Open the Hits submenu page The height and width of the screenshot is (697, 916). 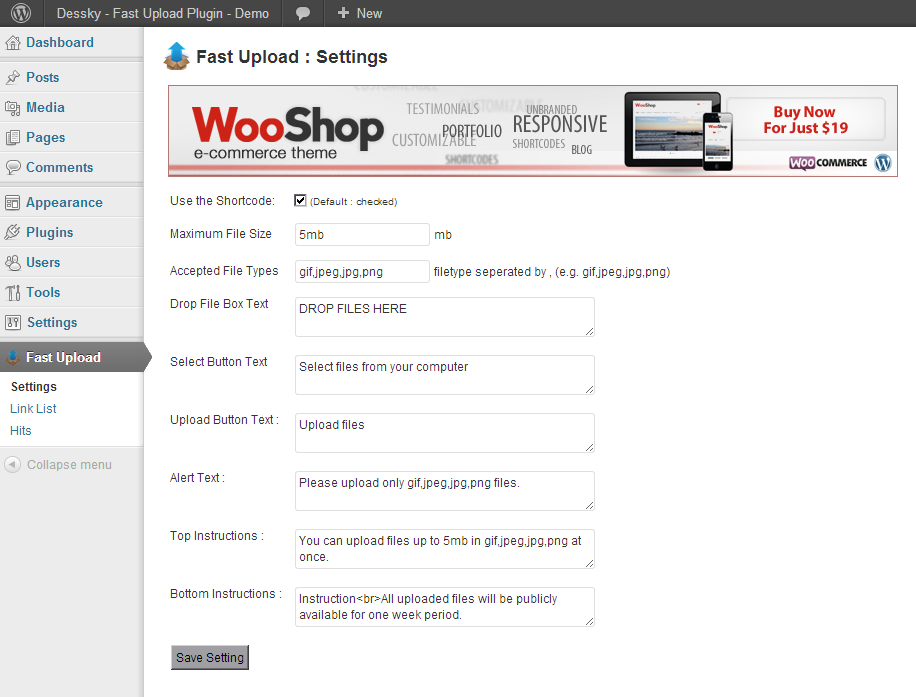(21, 431)
